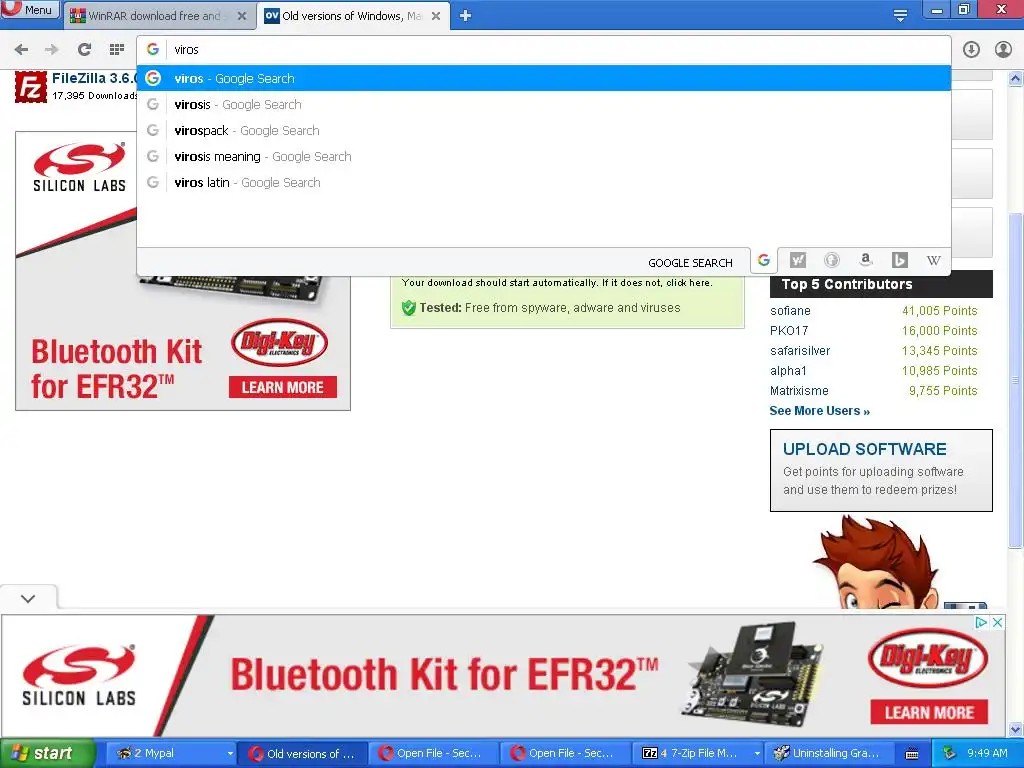Screen dimensions: 1024x768
Task: Click the winking mascot image
Action: click(878, 563)
